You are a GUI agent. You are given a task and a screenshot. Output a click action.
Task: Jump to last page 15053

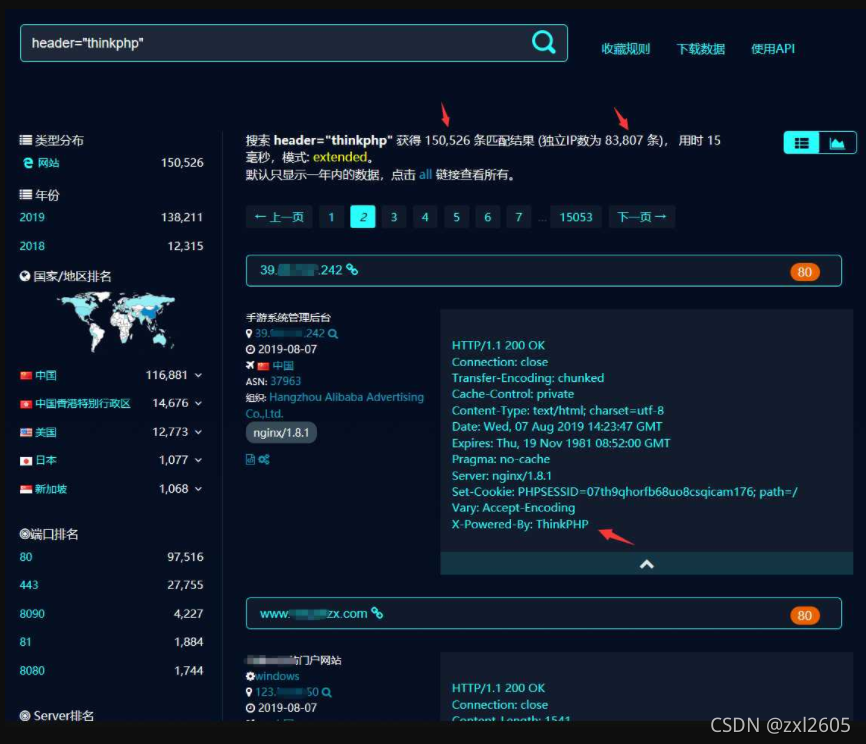click(575, 217)
